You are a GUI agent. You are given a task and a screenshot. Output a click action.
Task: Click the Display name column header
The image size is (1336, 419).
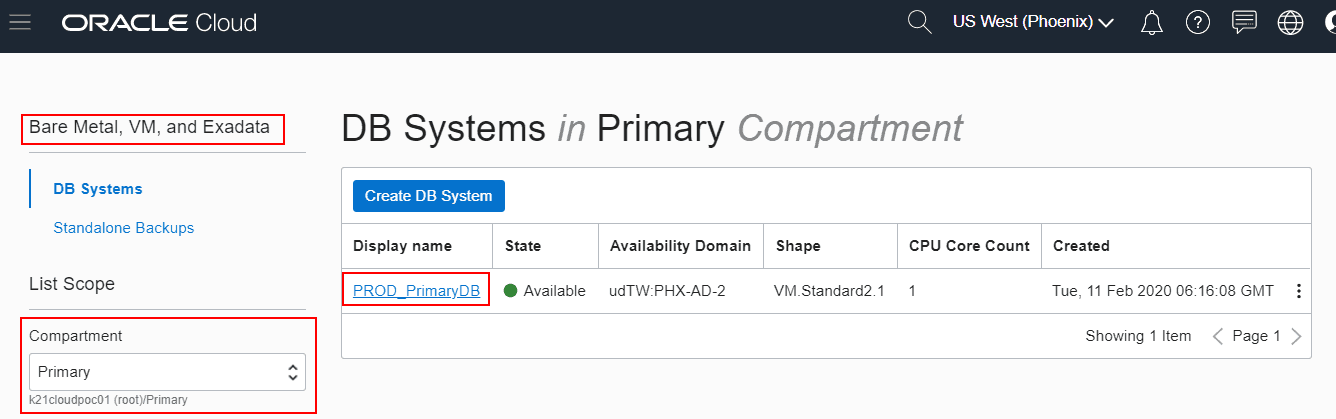[402, 246]
